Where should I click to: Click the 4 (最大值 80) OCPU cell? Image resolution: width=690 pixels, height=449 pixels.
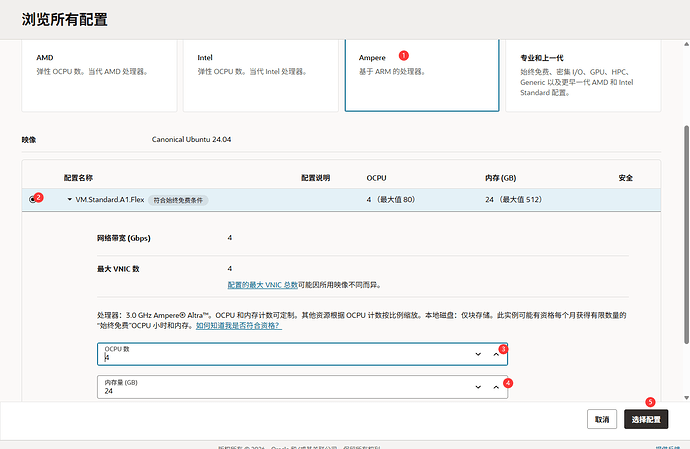coord(391,199)
